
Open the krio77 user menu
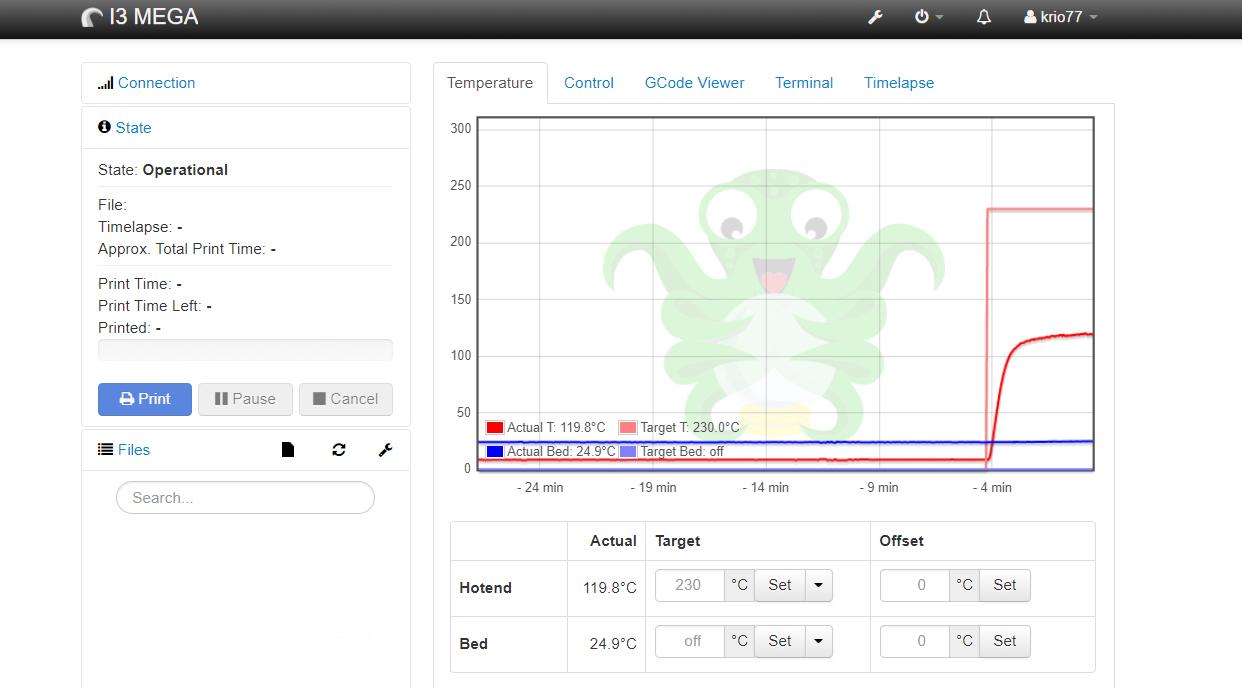(x=1061, y=17)
